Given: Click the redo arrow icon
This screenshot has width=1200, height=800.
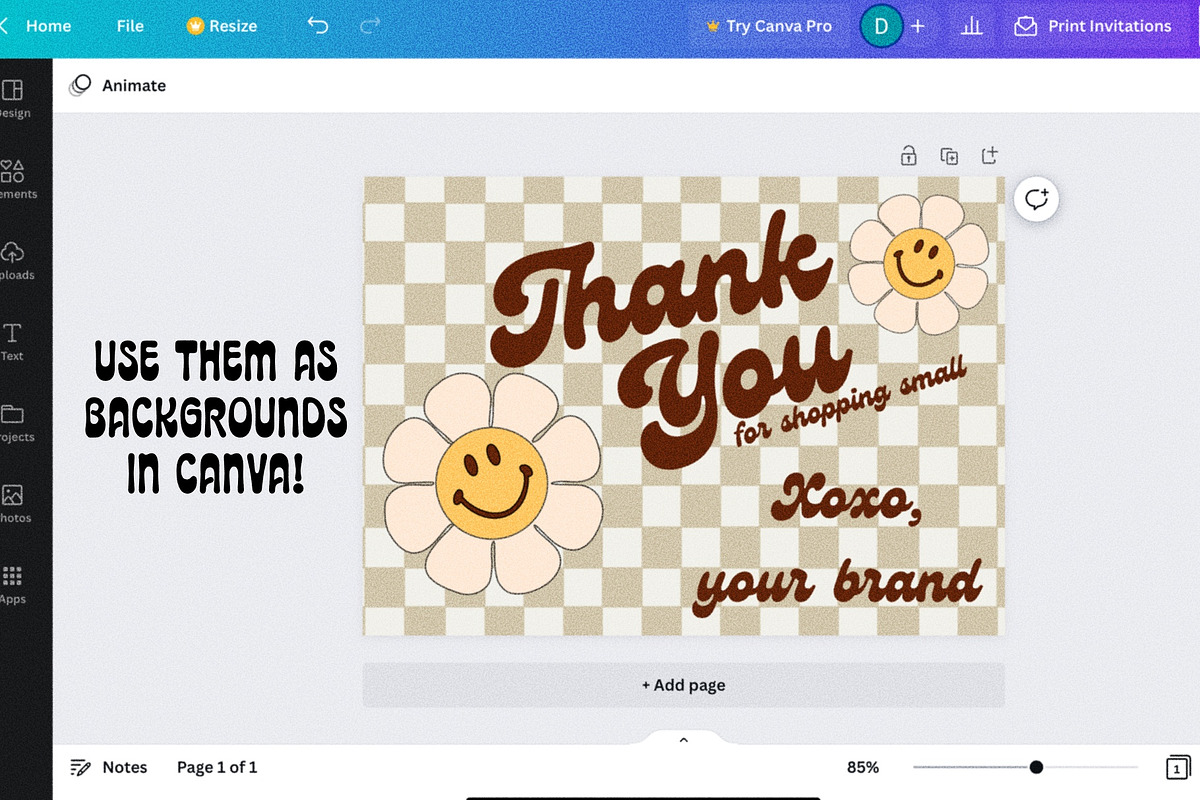Looking at the screenshot, I should click(x=369, y=26).
